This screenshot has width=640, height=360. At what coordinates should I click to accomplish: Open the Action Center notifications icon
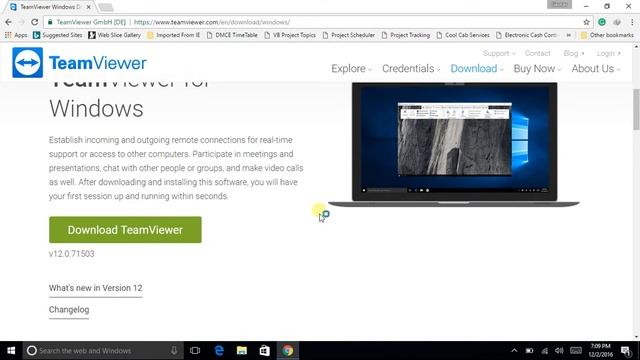626,351
